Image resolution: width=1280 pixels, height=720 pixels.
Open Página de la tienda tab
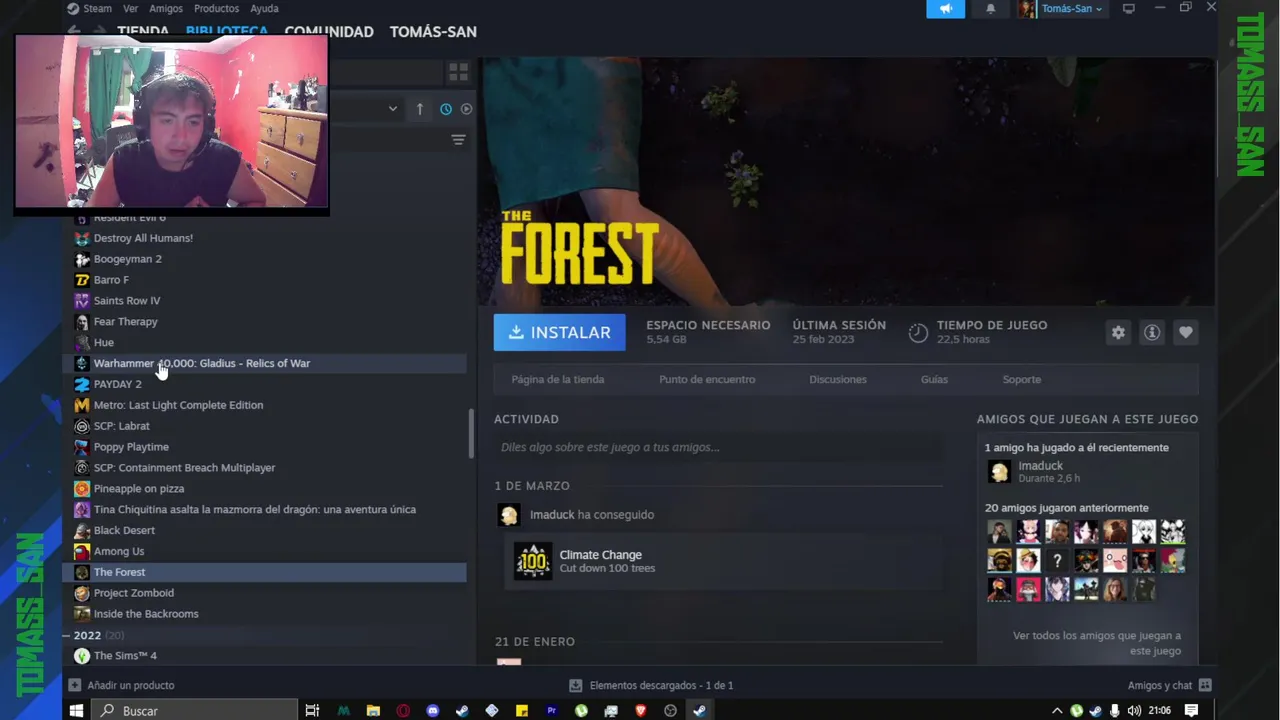tap(558, 379)
